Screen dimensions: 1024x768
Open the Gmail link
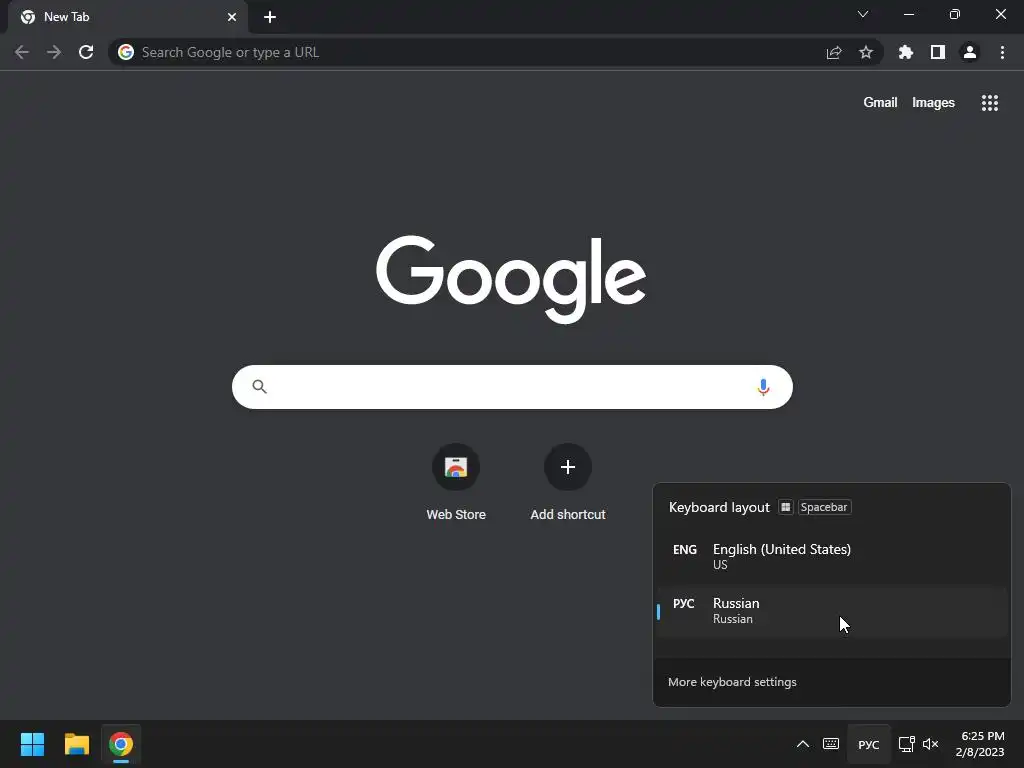[x=880, y=103]
